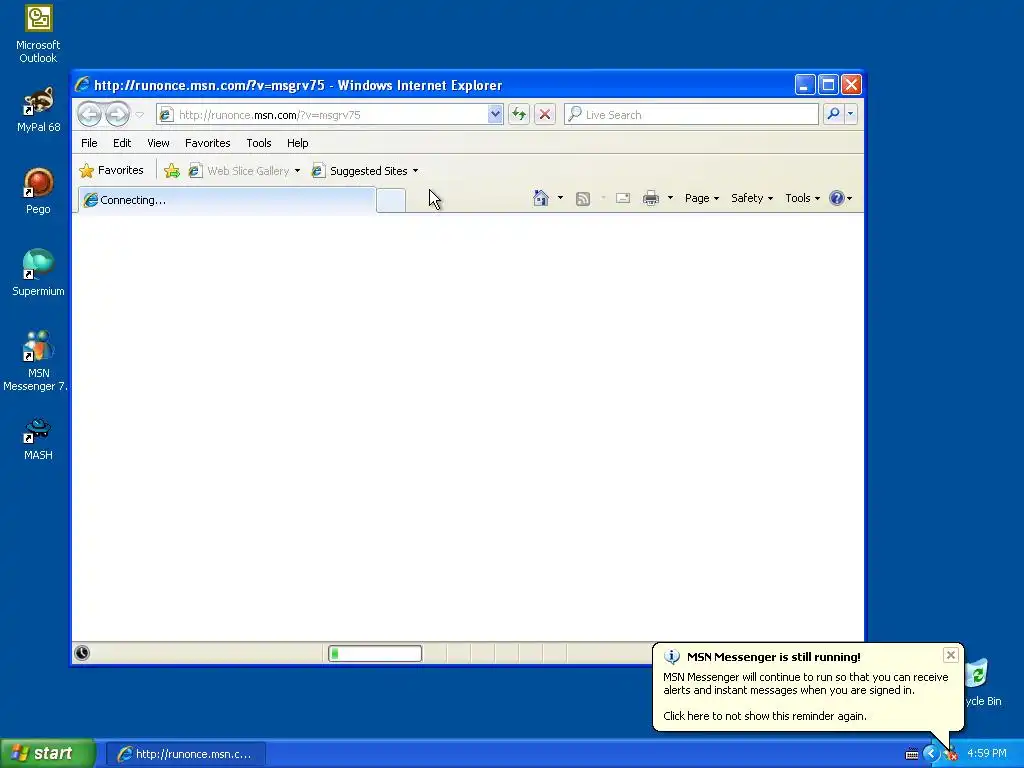This screenshot has height=768, width=1024.
Task: Click the 4:59 PM taskbar clock
Action: (986, 754)
